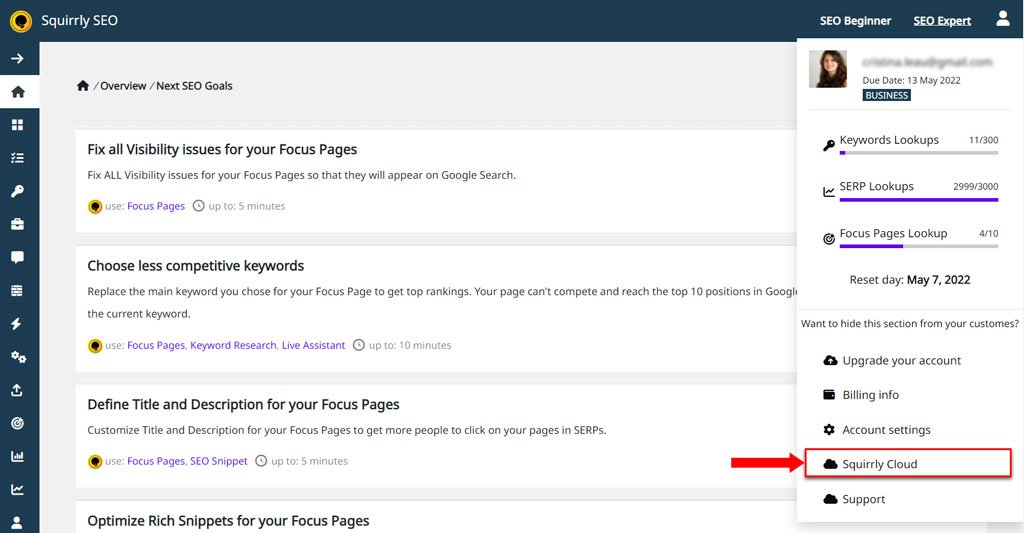Switch to SEO Expert mode
The width and height of the screenshot is (1024, 533).
(x=942, y=21)
